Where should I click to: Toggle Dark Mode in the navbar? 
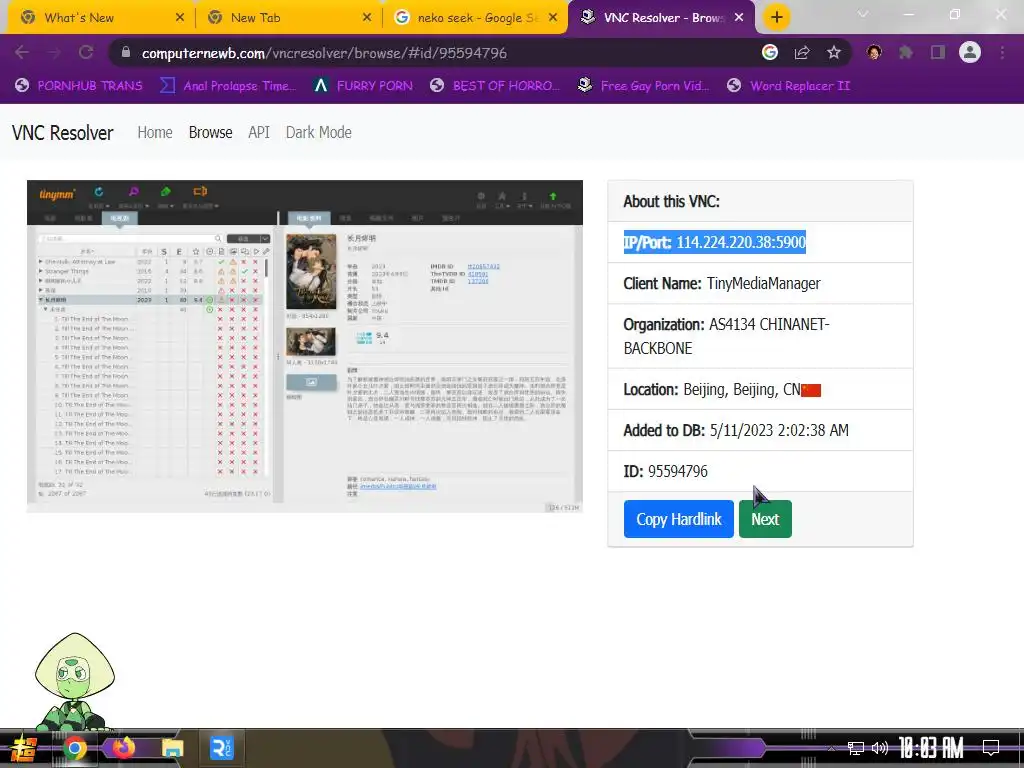(319, 133)
